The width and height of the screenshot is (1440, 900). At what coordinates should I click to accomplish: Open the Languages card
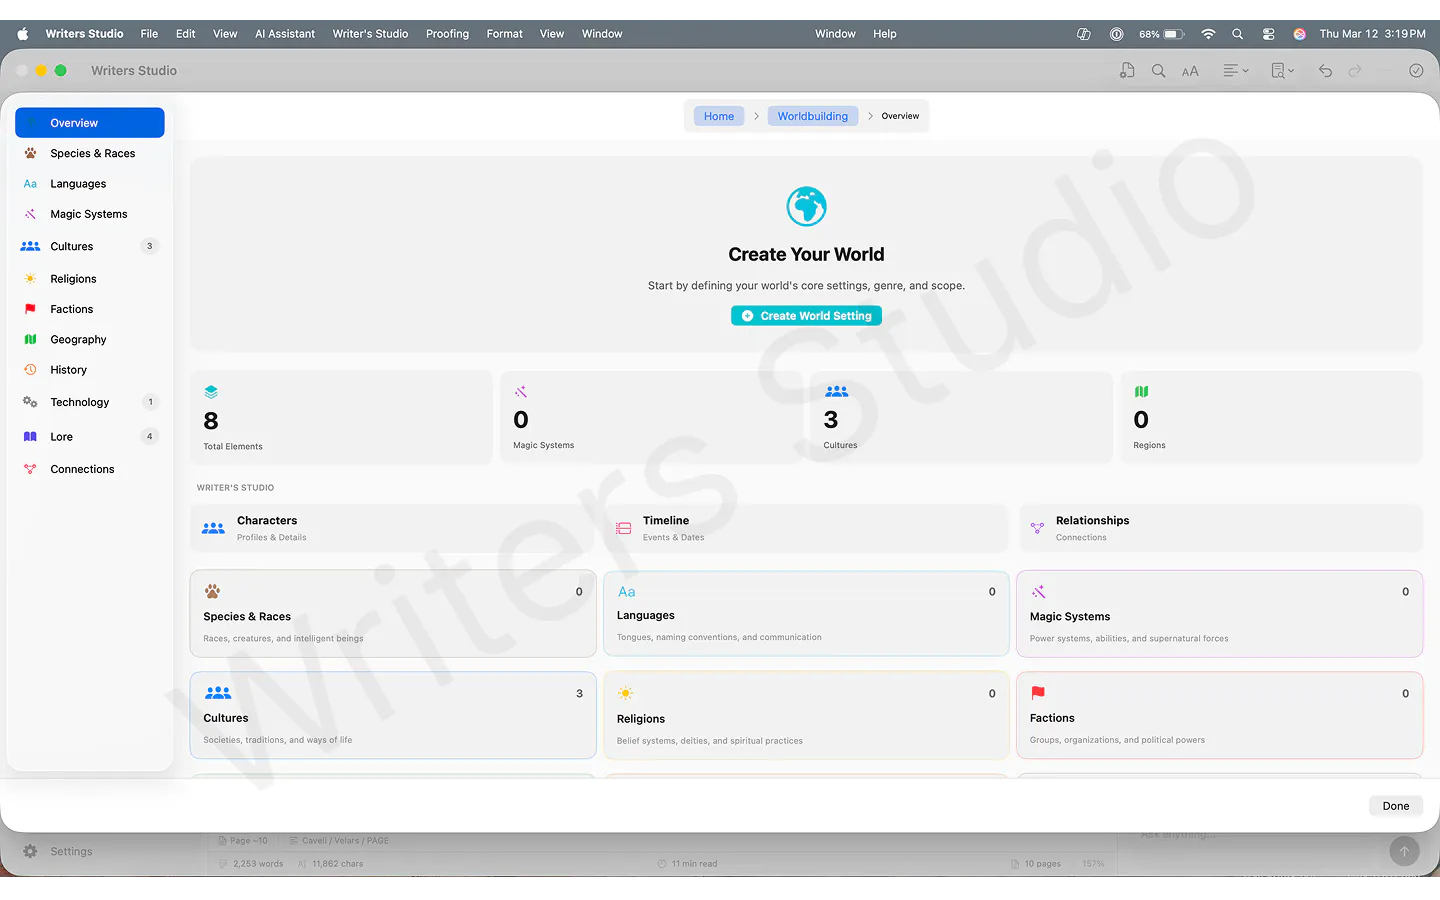click(806, 614)
